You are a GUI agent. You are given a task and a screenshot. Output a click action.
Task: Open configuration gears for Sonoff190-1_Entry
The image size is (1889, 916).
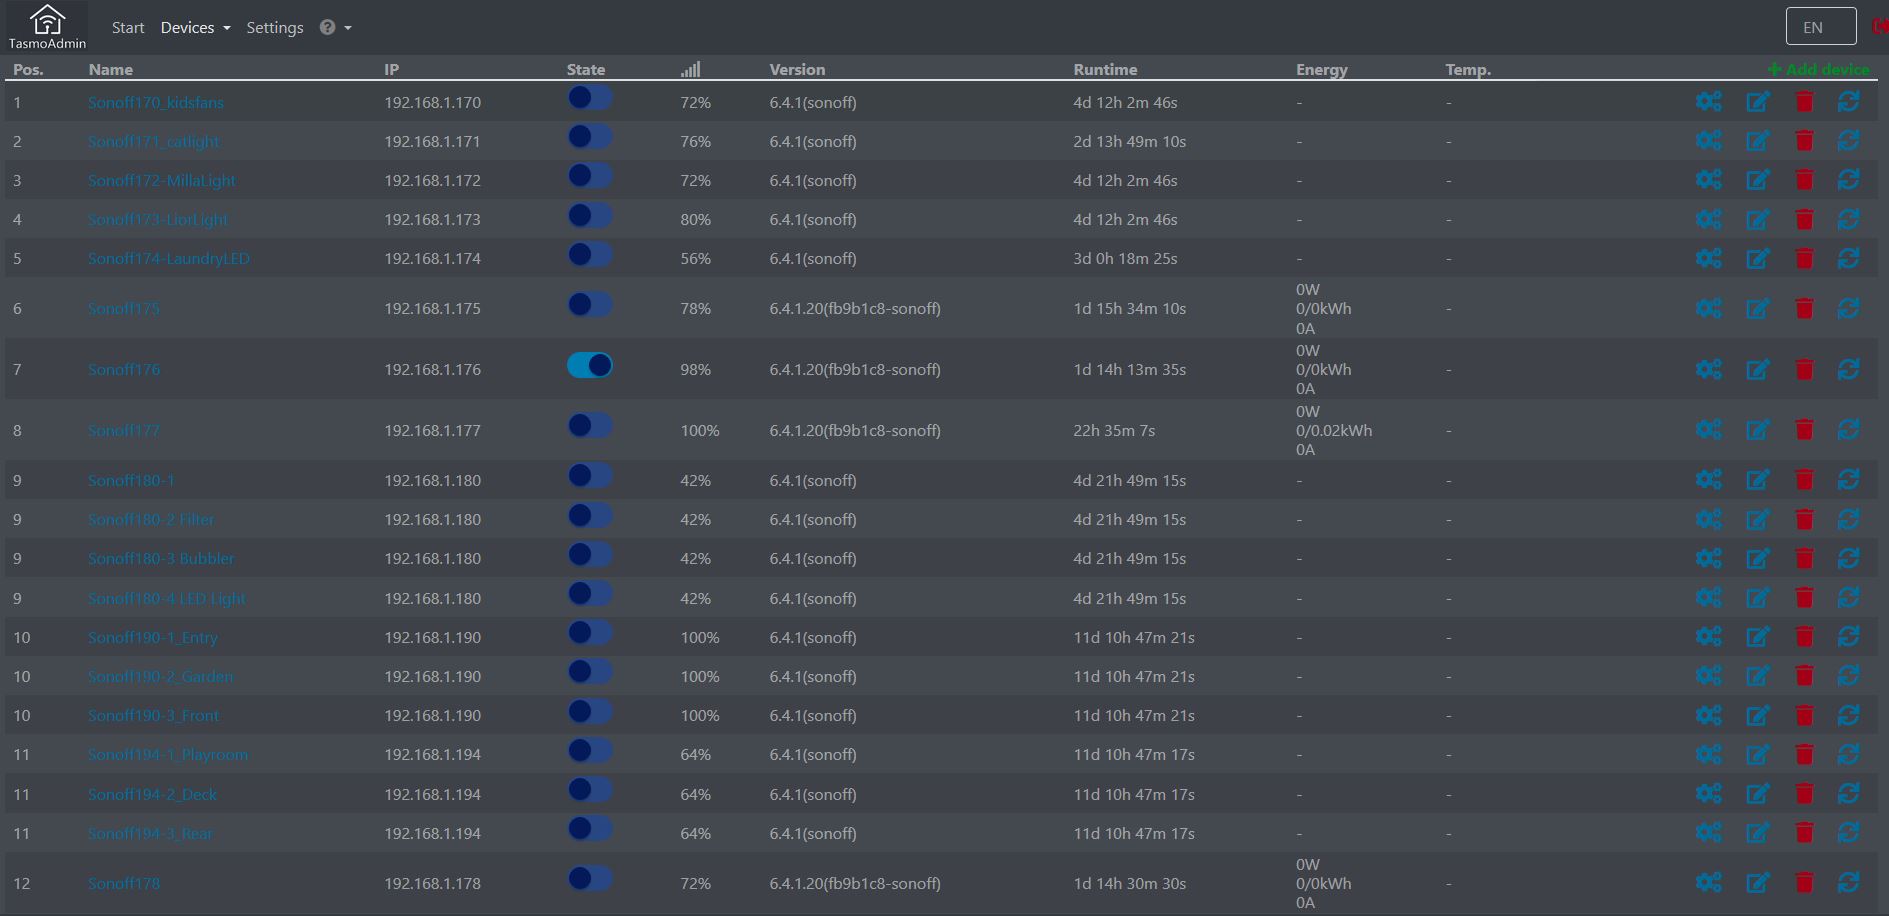1708,637
